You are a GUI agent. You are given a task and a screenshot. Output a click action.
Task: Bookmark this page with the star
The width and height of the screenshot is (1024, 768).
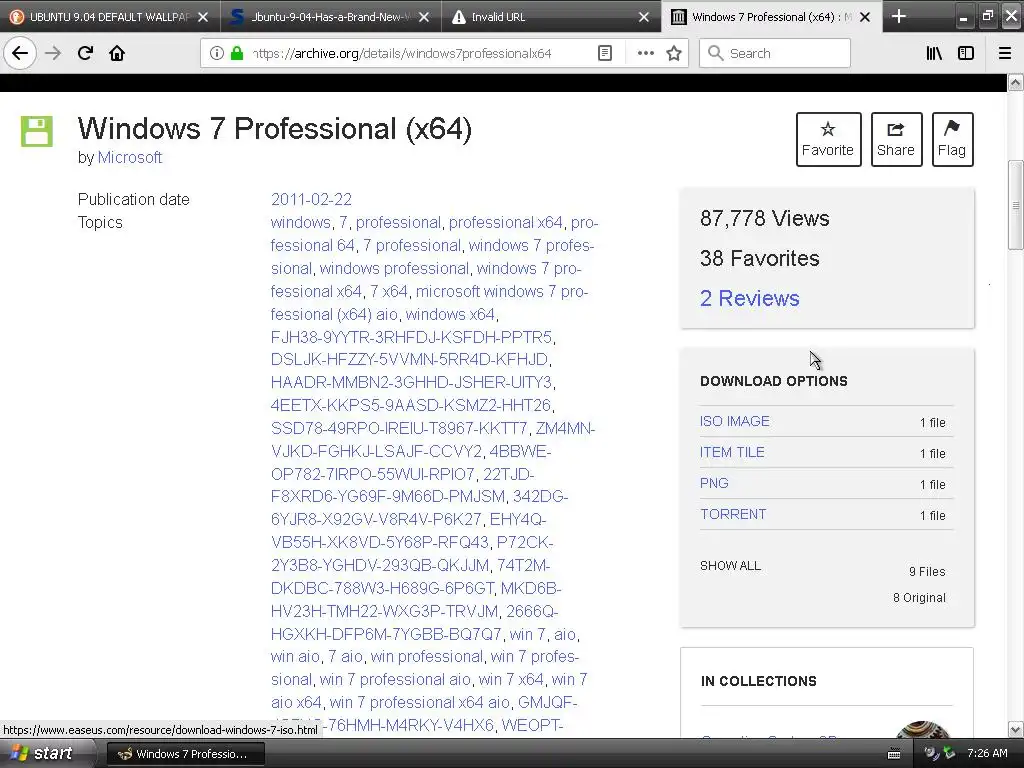pyautogui.click(x=674, y=53)
